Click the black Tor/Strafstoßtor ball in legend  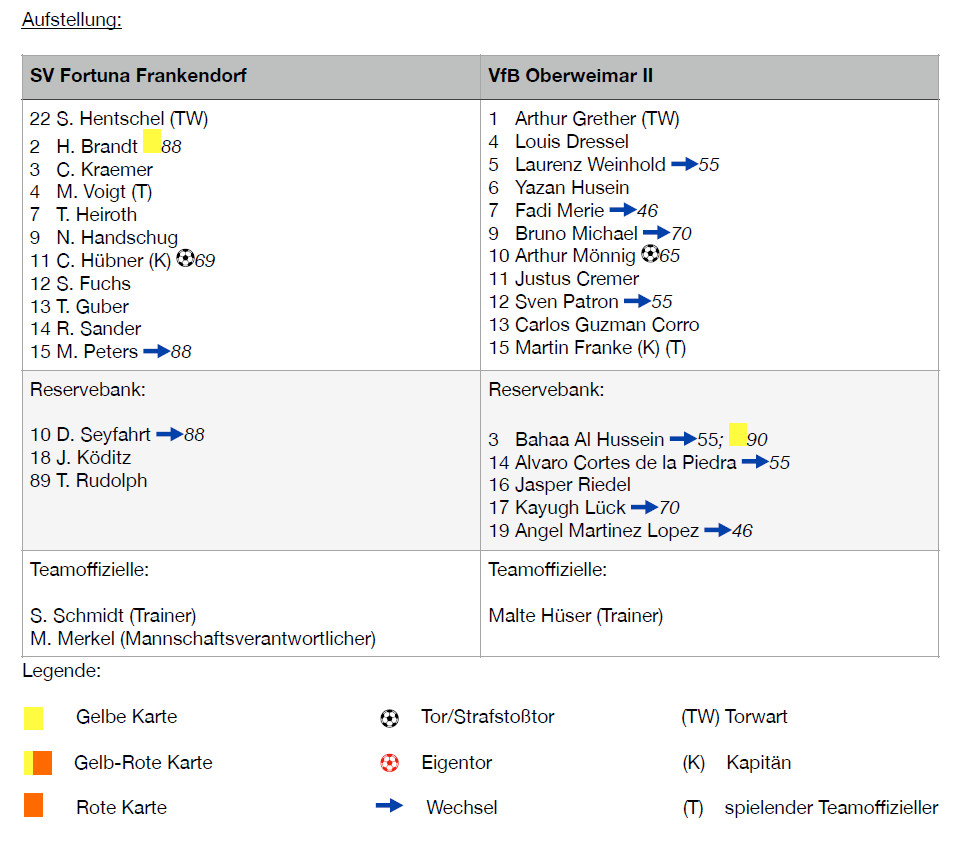pos(389,718)
